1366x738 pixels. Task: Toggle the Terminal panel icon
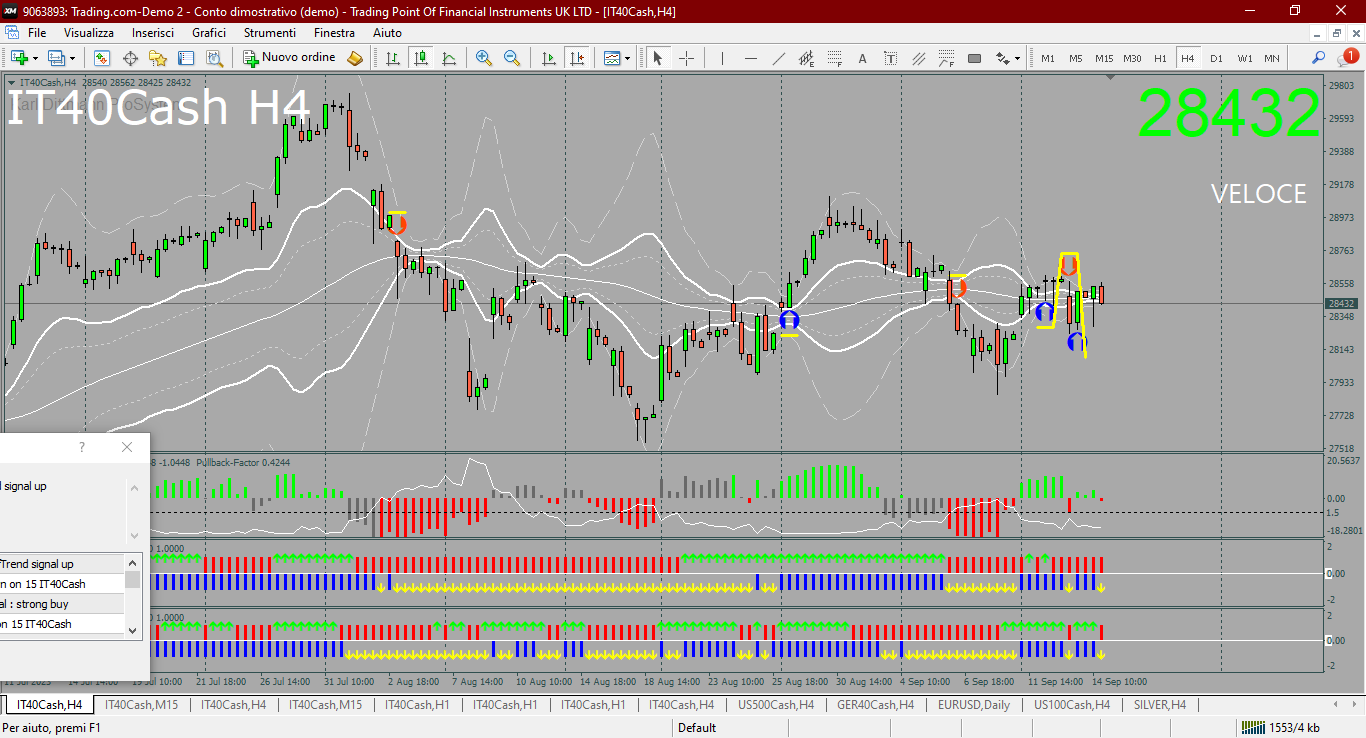point(186,58)
